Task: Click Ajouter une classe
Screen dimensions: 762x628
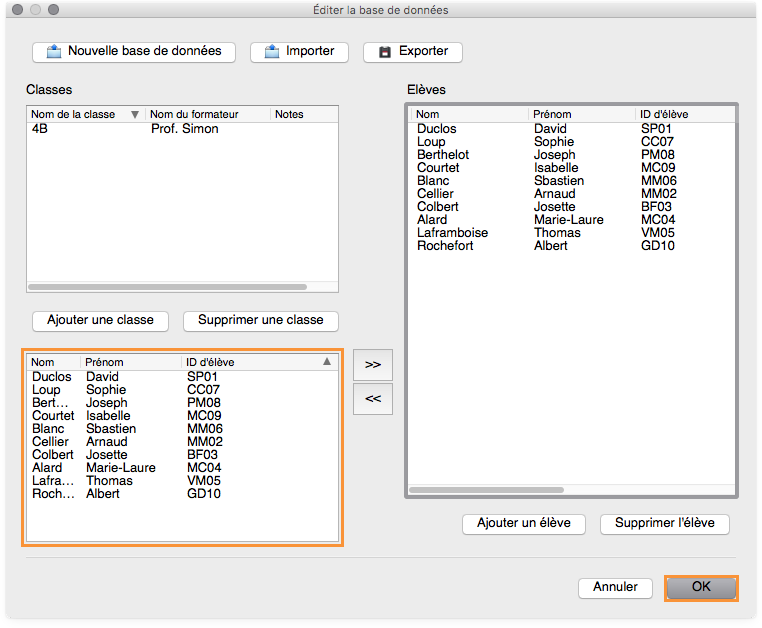Action: tap(100, 320)
